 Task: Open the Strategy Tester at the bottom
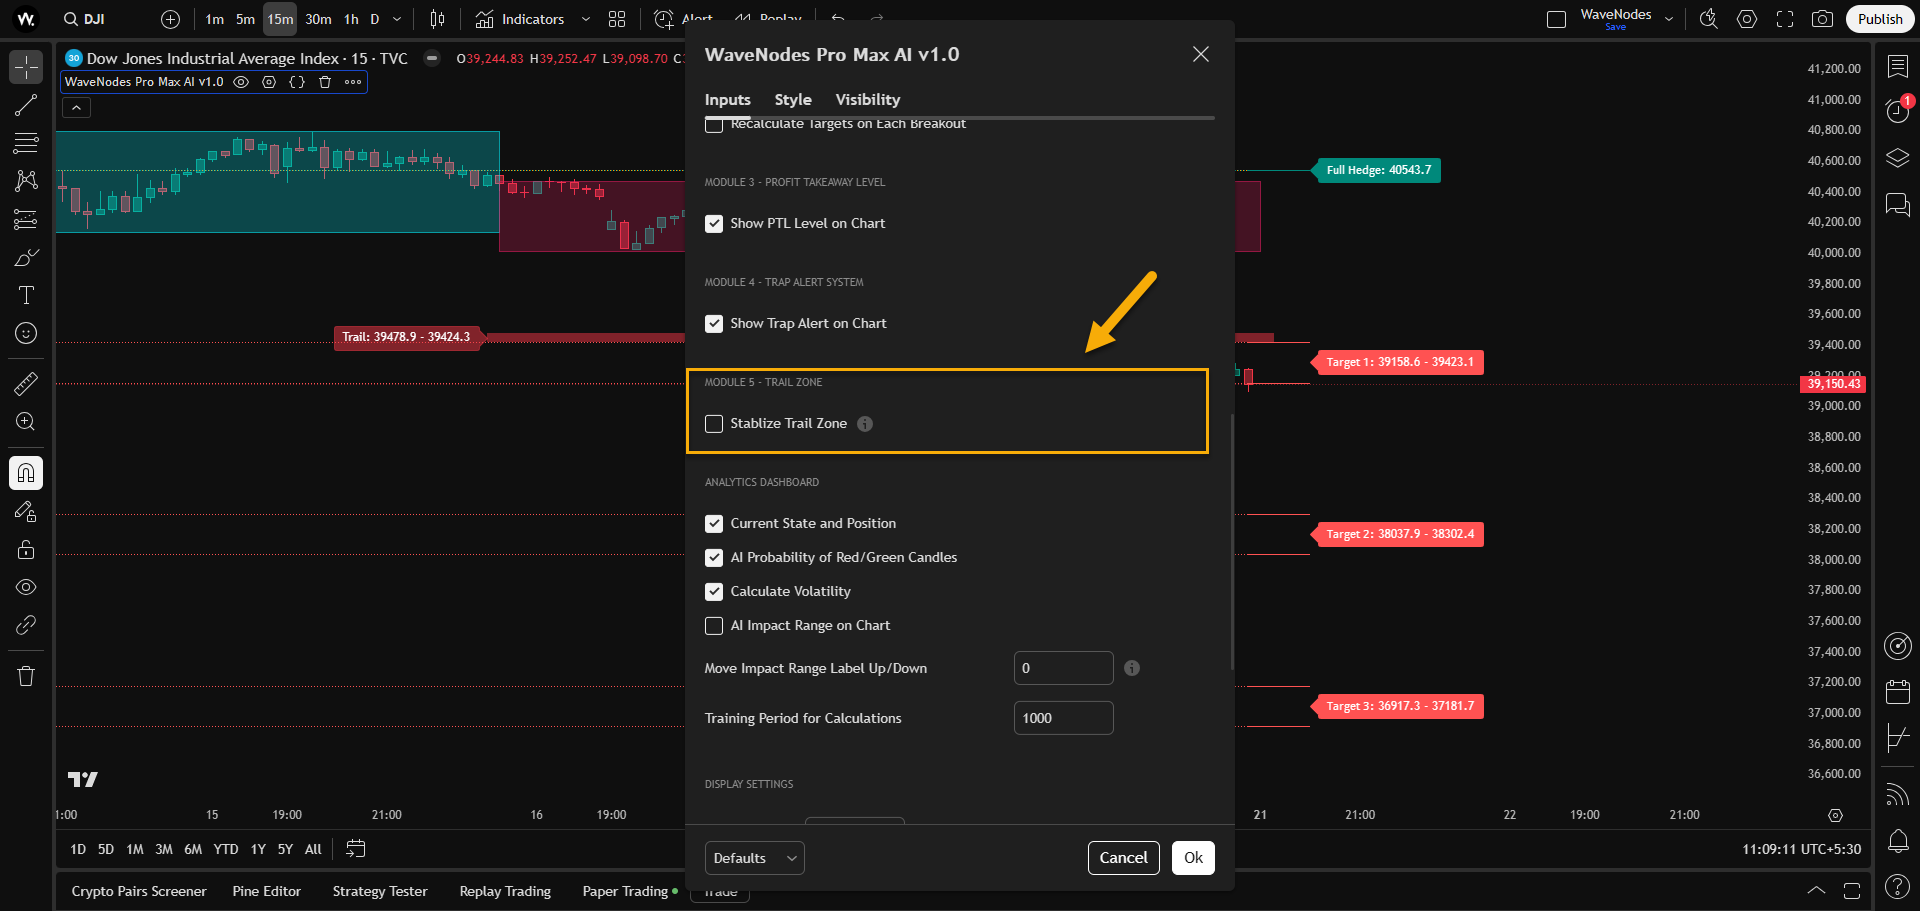click(x=380, y=890)
